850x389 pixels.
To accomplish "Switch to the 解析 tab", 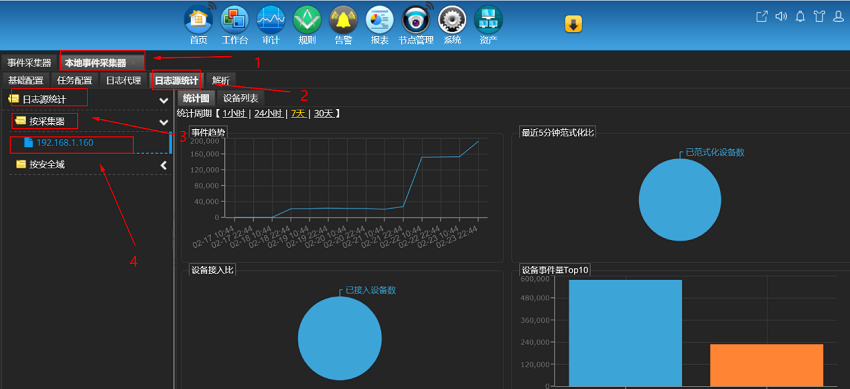I will click(221, 81).
